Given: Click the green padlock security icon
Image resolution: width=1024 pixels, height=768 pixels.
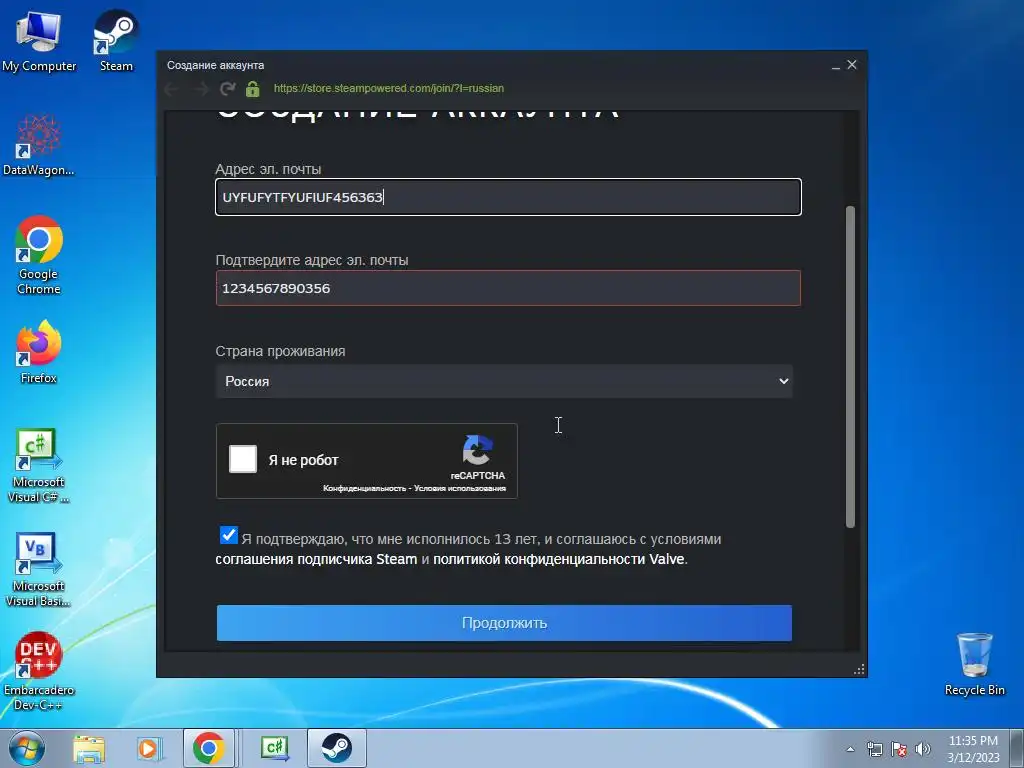Looking at the screenshot, I should pos(253,89).
